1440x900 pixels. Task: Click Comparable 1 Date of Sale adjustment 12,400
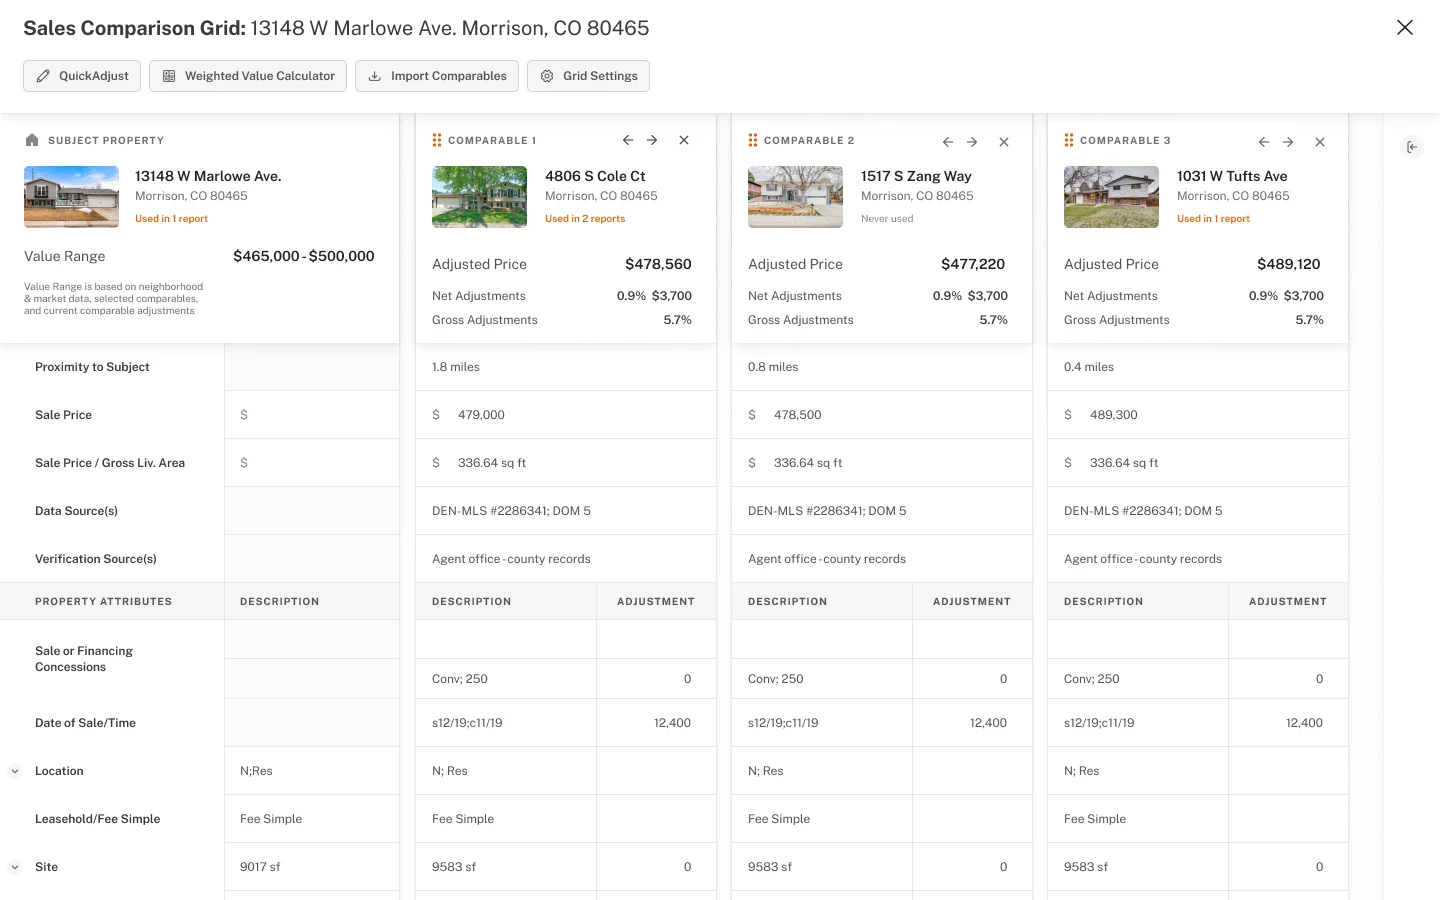click(x=656, y=723)
